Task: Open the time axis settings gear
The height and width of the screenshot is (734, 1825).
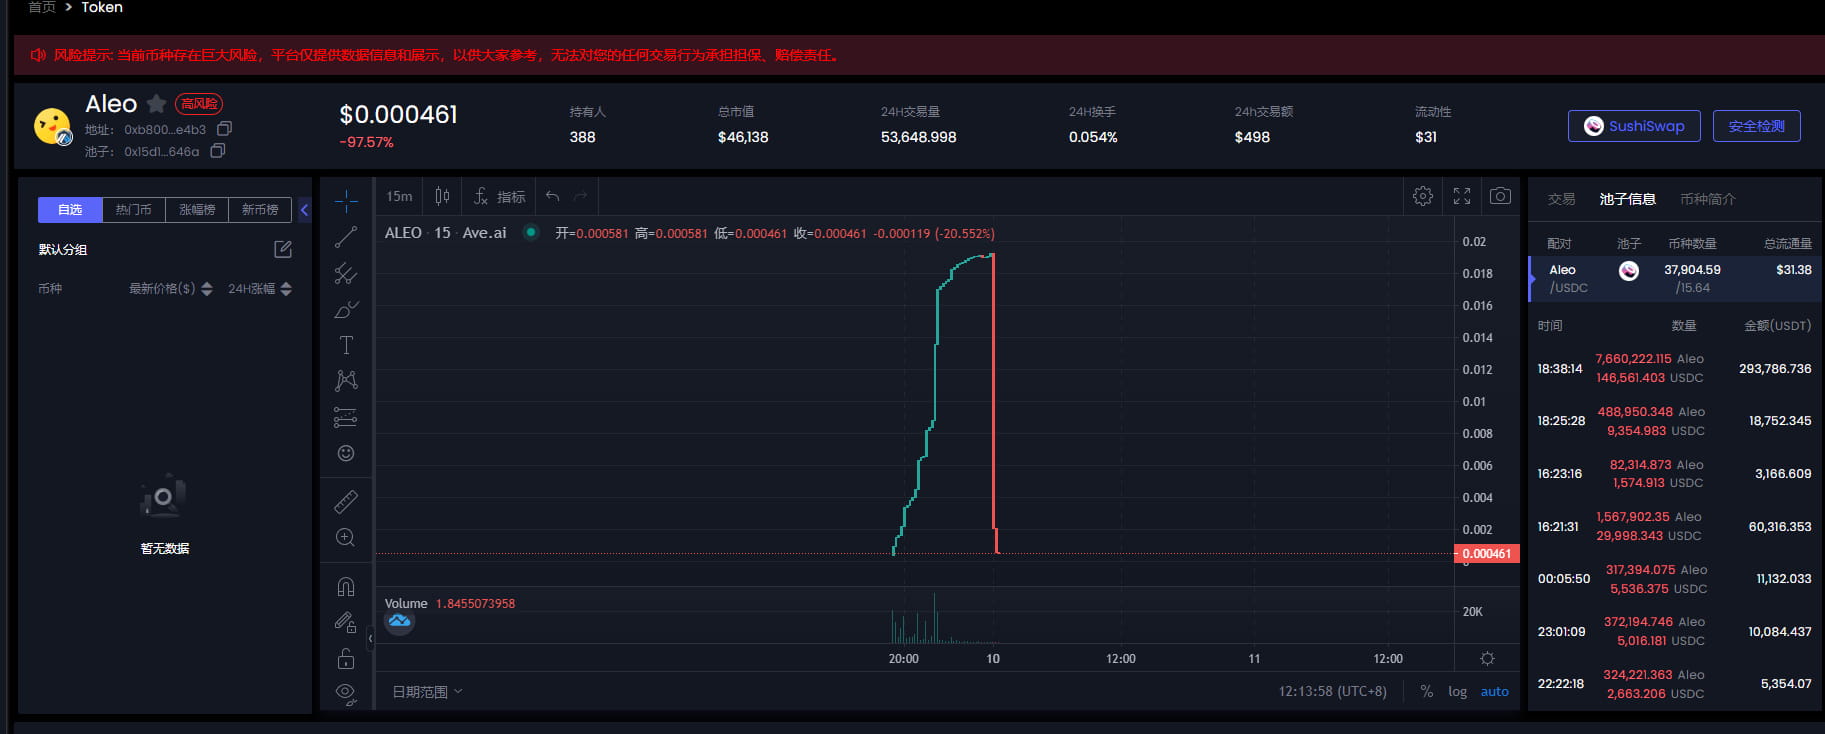Action: point(1487,658)
